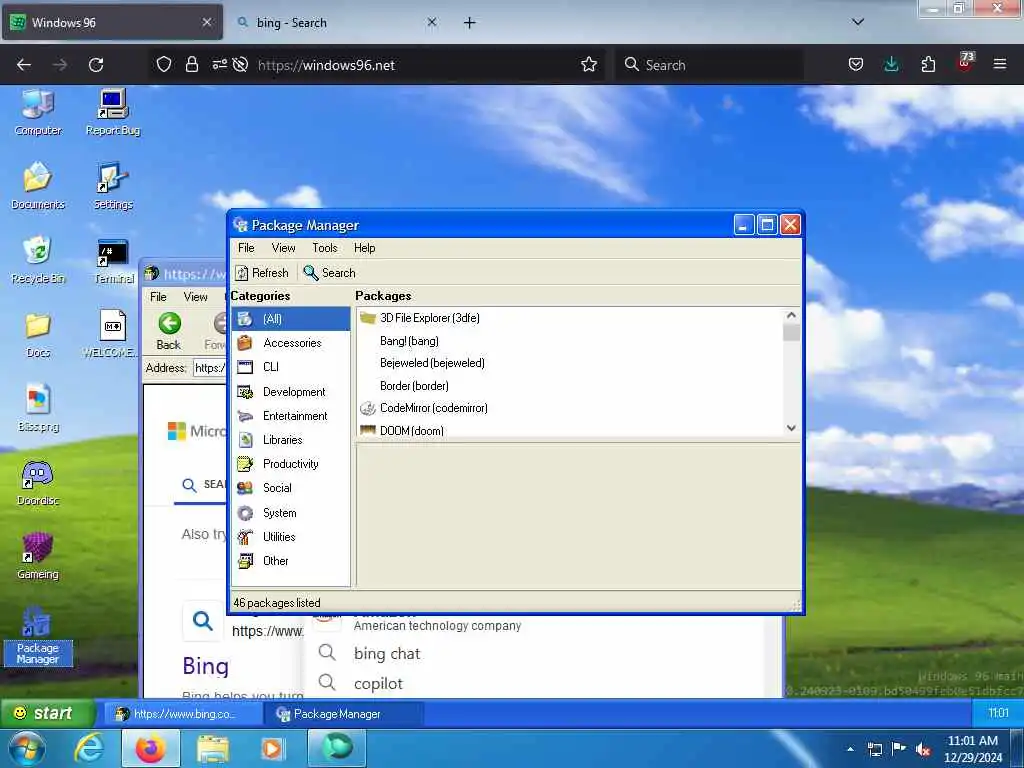Open the Bliss.png image file
The image size is (1024, 768).
[38, 409]
